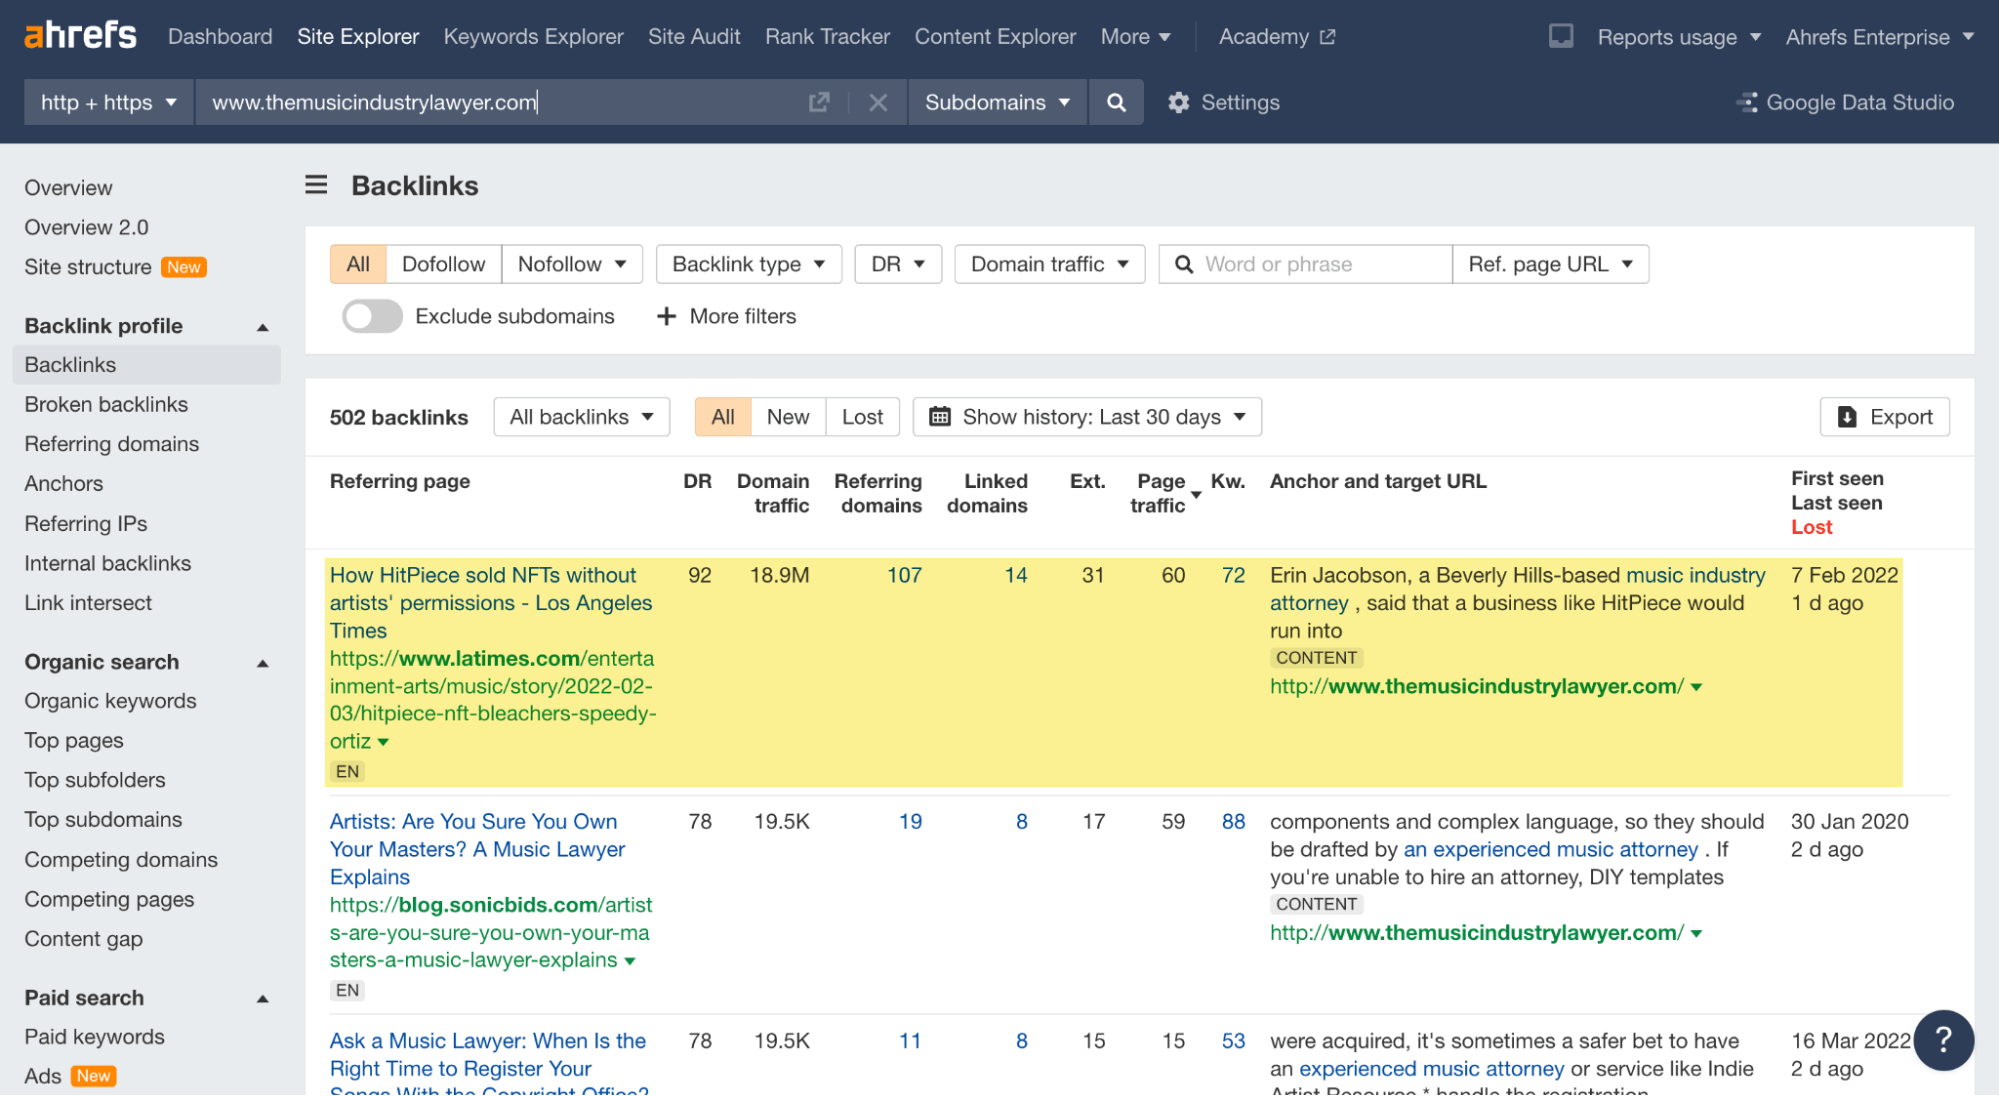The width and height of the screenshot is (1999, 1096).
Task: Click the Kw. value 88
Action: [x=1233, y=821]
